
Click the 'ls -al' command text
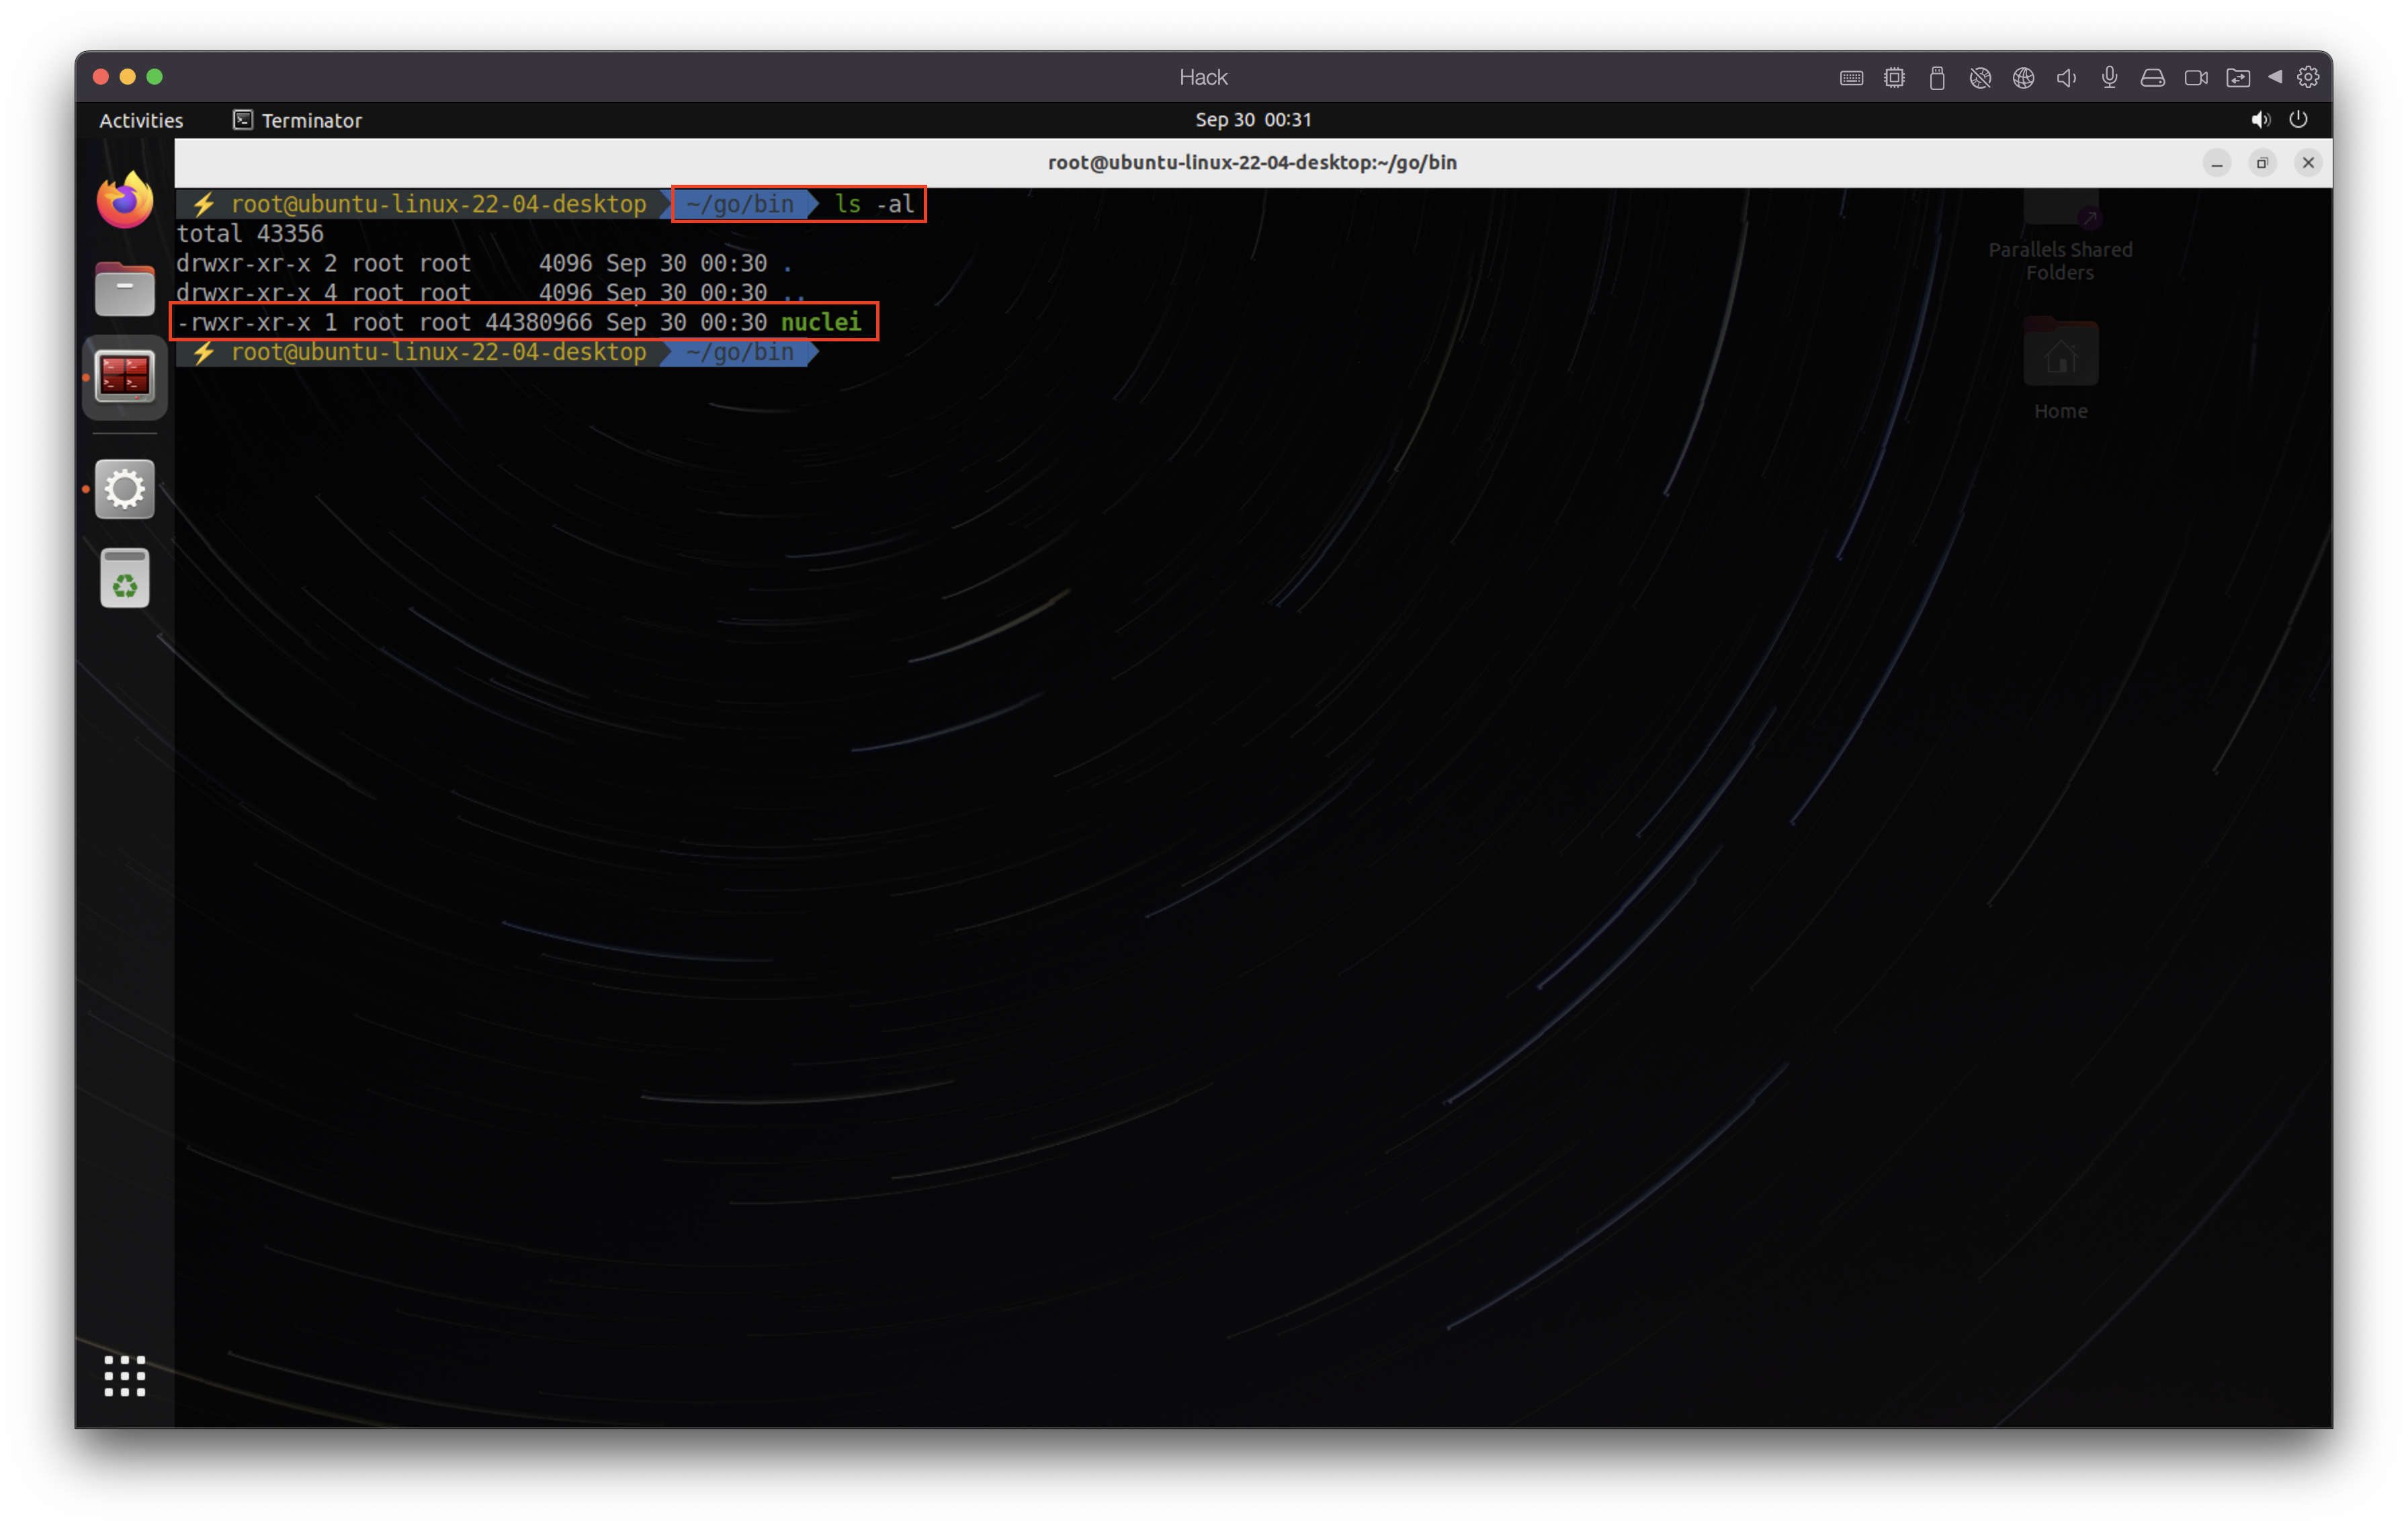pos(874,204)
